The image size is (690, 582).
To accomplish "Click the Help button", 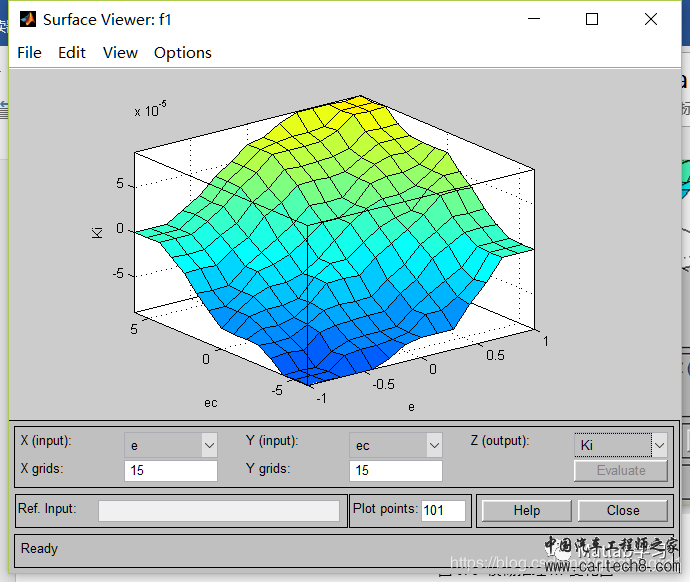I will pyautogui.click(x=527, y=511).
